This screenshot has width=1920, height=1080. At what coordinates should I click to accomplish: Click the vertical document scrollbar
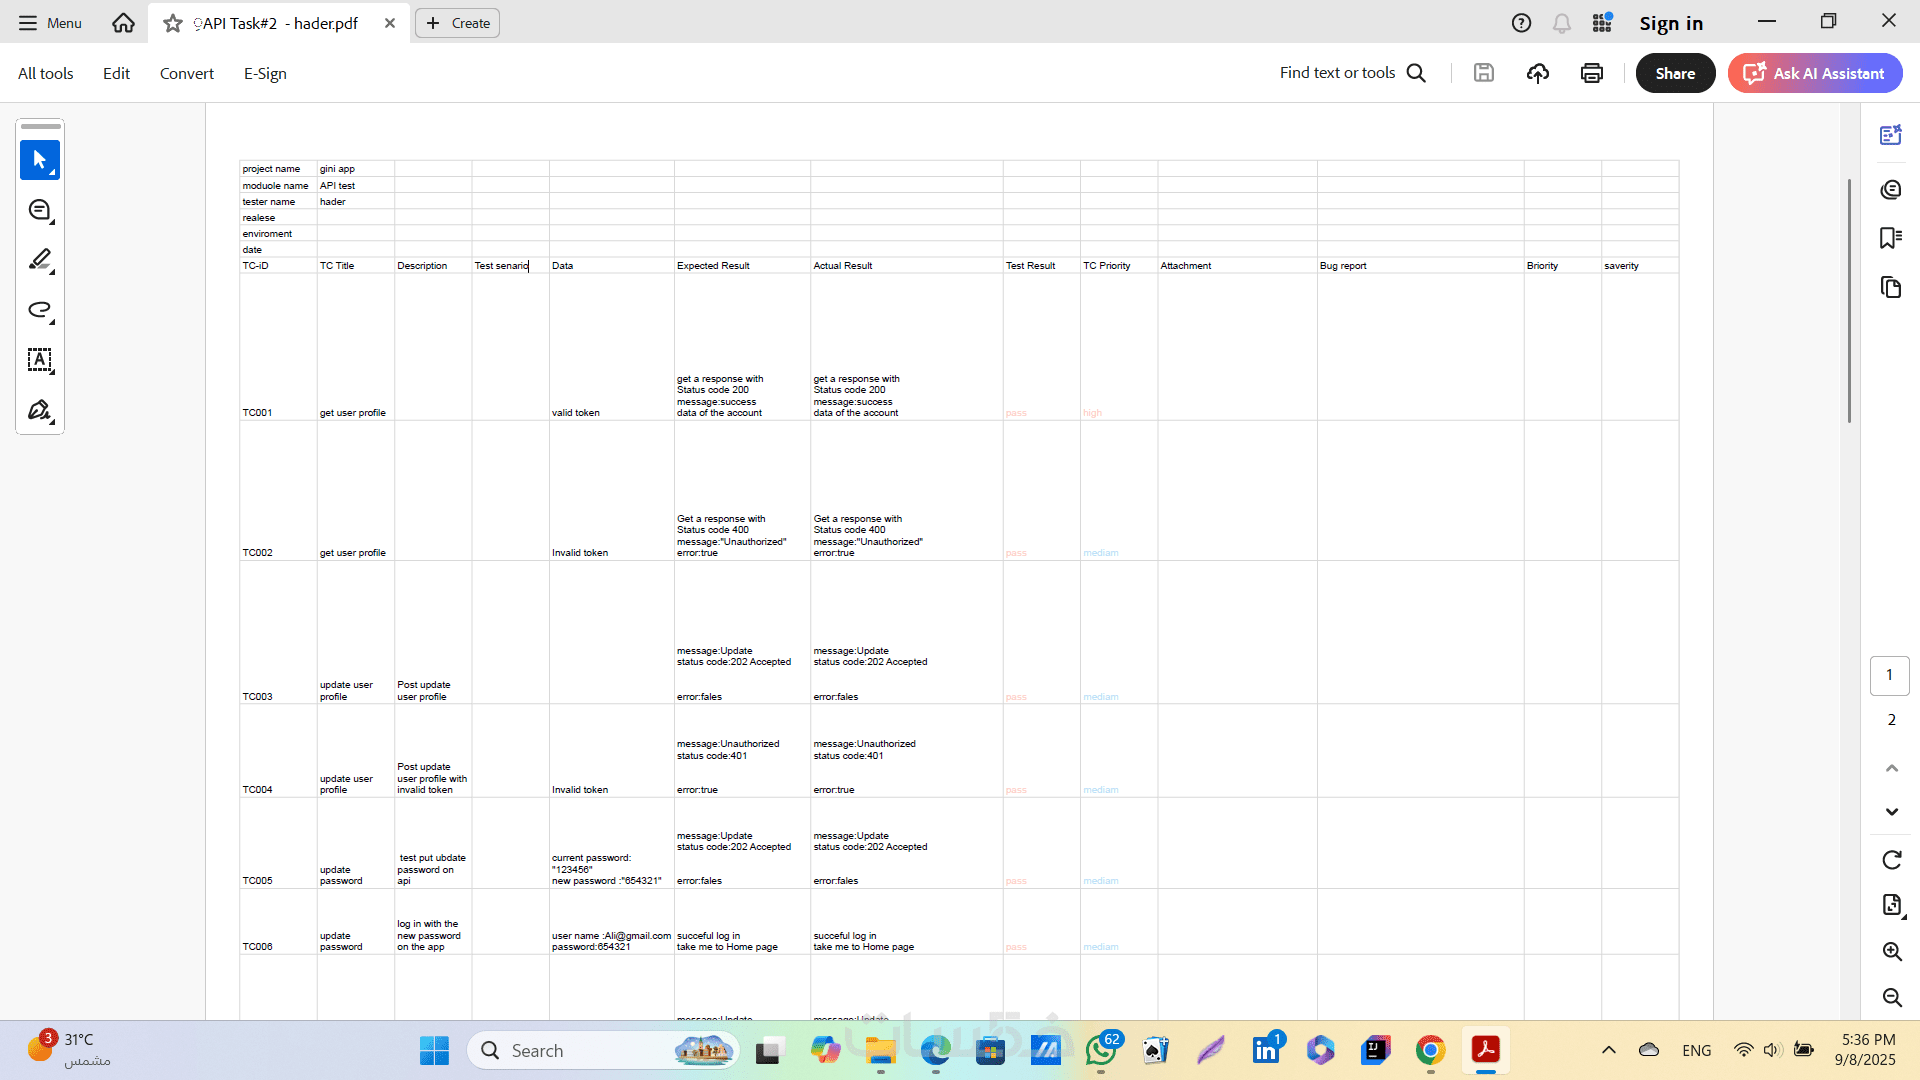(1849, 300)
